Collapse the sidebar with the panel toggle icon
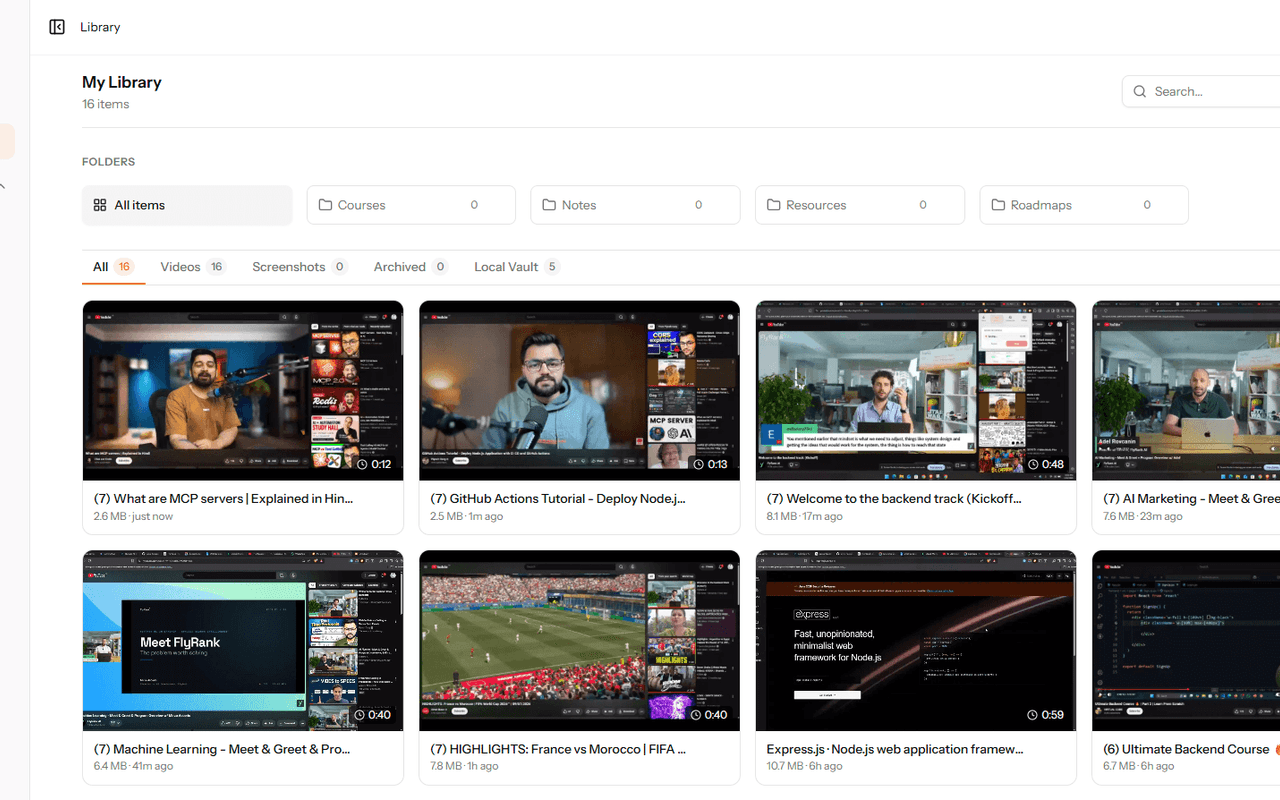The height and width of the screenshot is (800, 1280). [x=57, y=27]
